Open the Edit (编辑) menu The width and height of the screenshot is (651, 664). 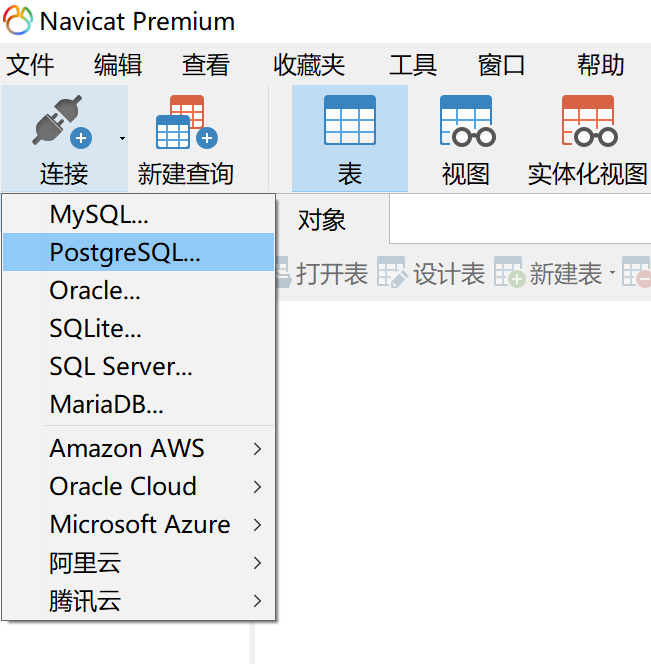pos(118,65)
